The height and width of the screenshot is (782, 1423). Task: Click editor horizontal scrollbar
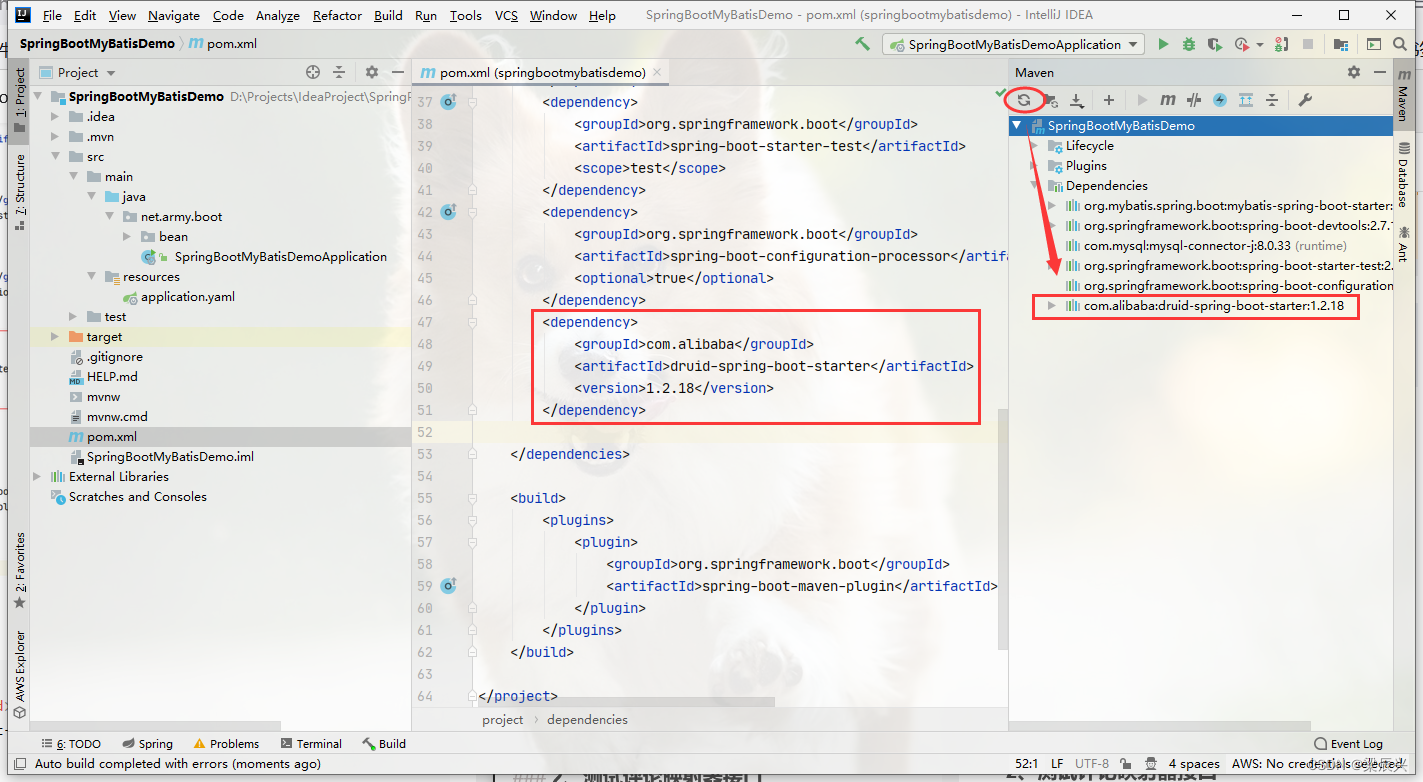tap(625, 702)
